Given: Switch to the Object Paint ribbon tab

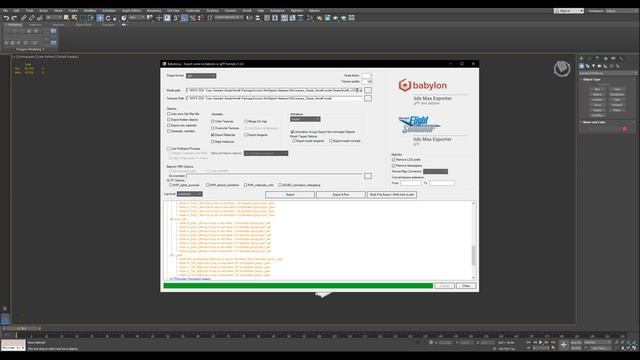Looking at the screenshot, I should 84,25.
